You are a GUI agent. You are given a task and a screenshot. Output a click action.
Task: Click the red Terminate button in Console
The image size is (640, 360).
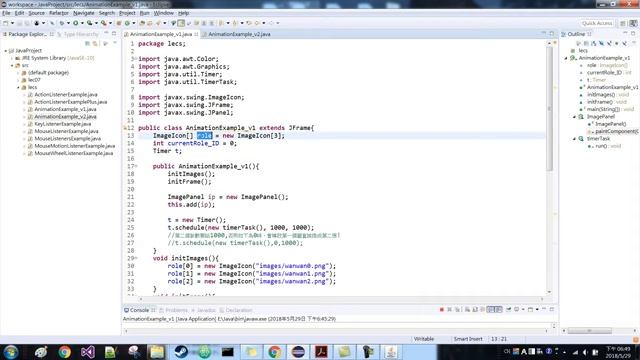[442, 310]
